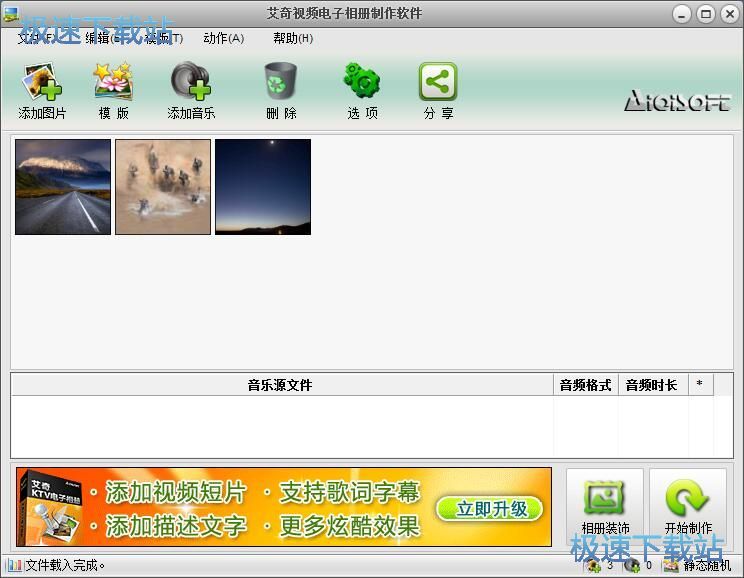Click the 音乐源文件 column header

tap(282, 385)
